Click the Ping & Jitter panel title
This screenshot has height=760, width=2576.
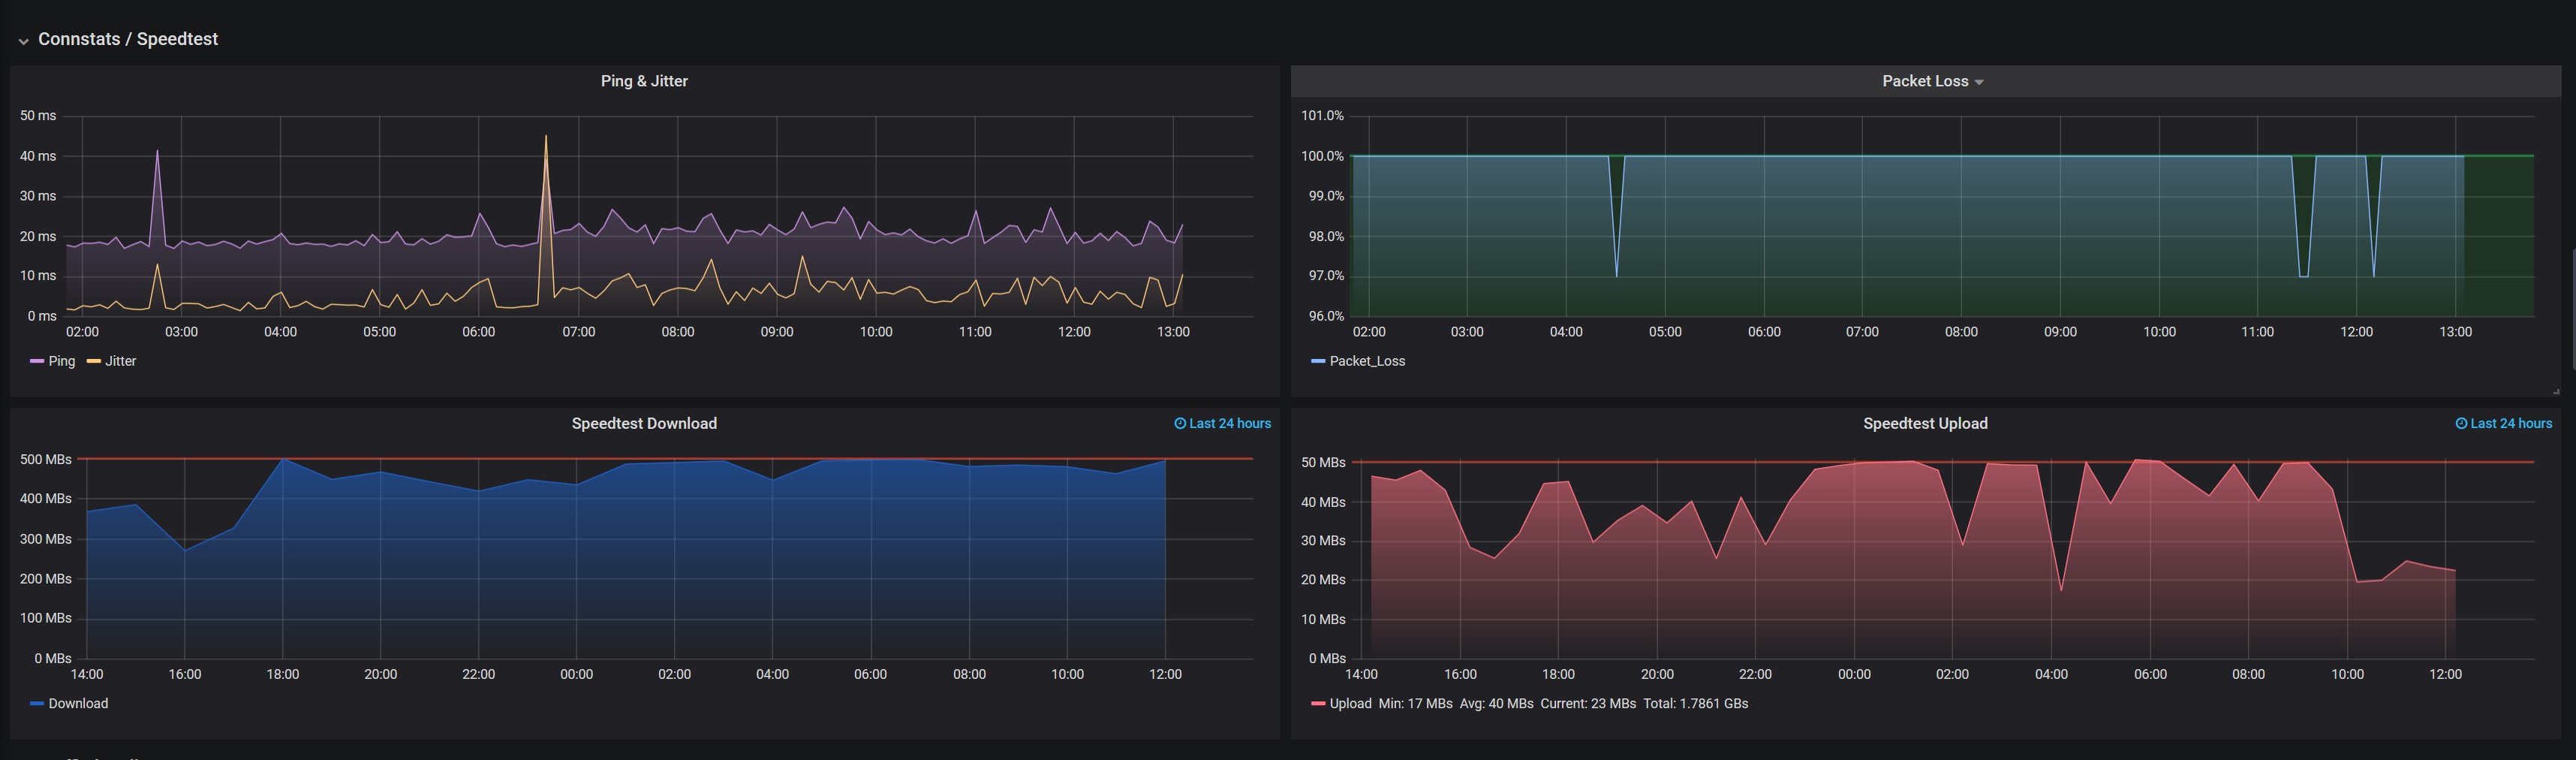coord(644,81)
